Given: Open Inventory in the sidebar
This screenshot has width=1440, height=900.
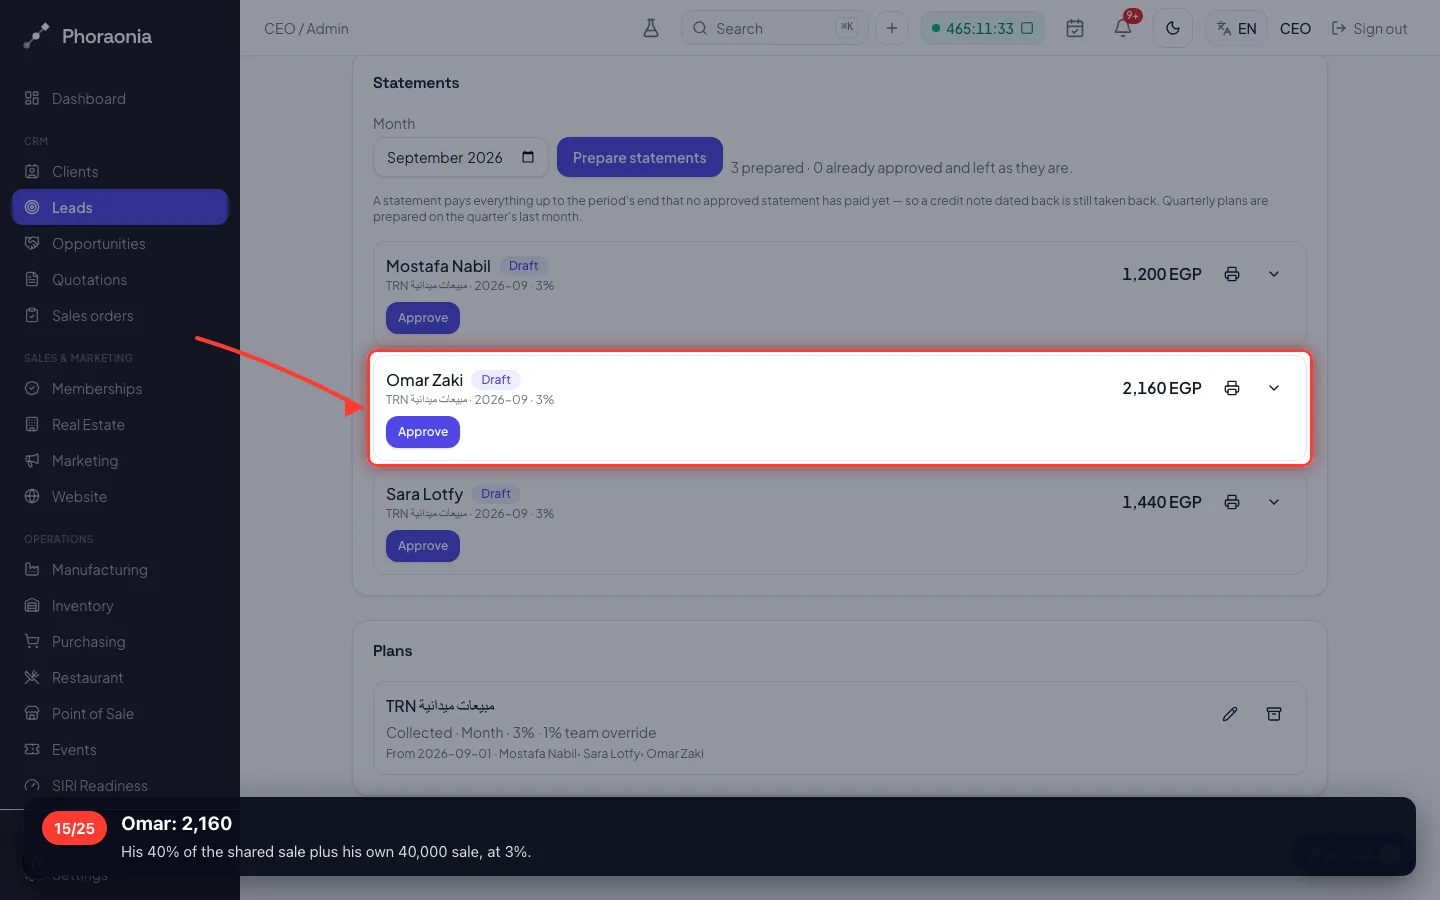Looking at the screenshot, I should [x=120, y=606].
